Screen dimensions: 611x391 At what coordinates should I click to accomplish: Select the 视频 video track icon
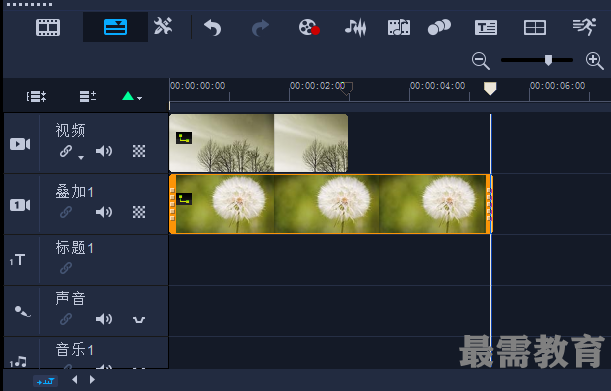20,144
